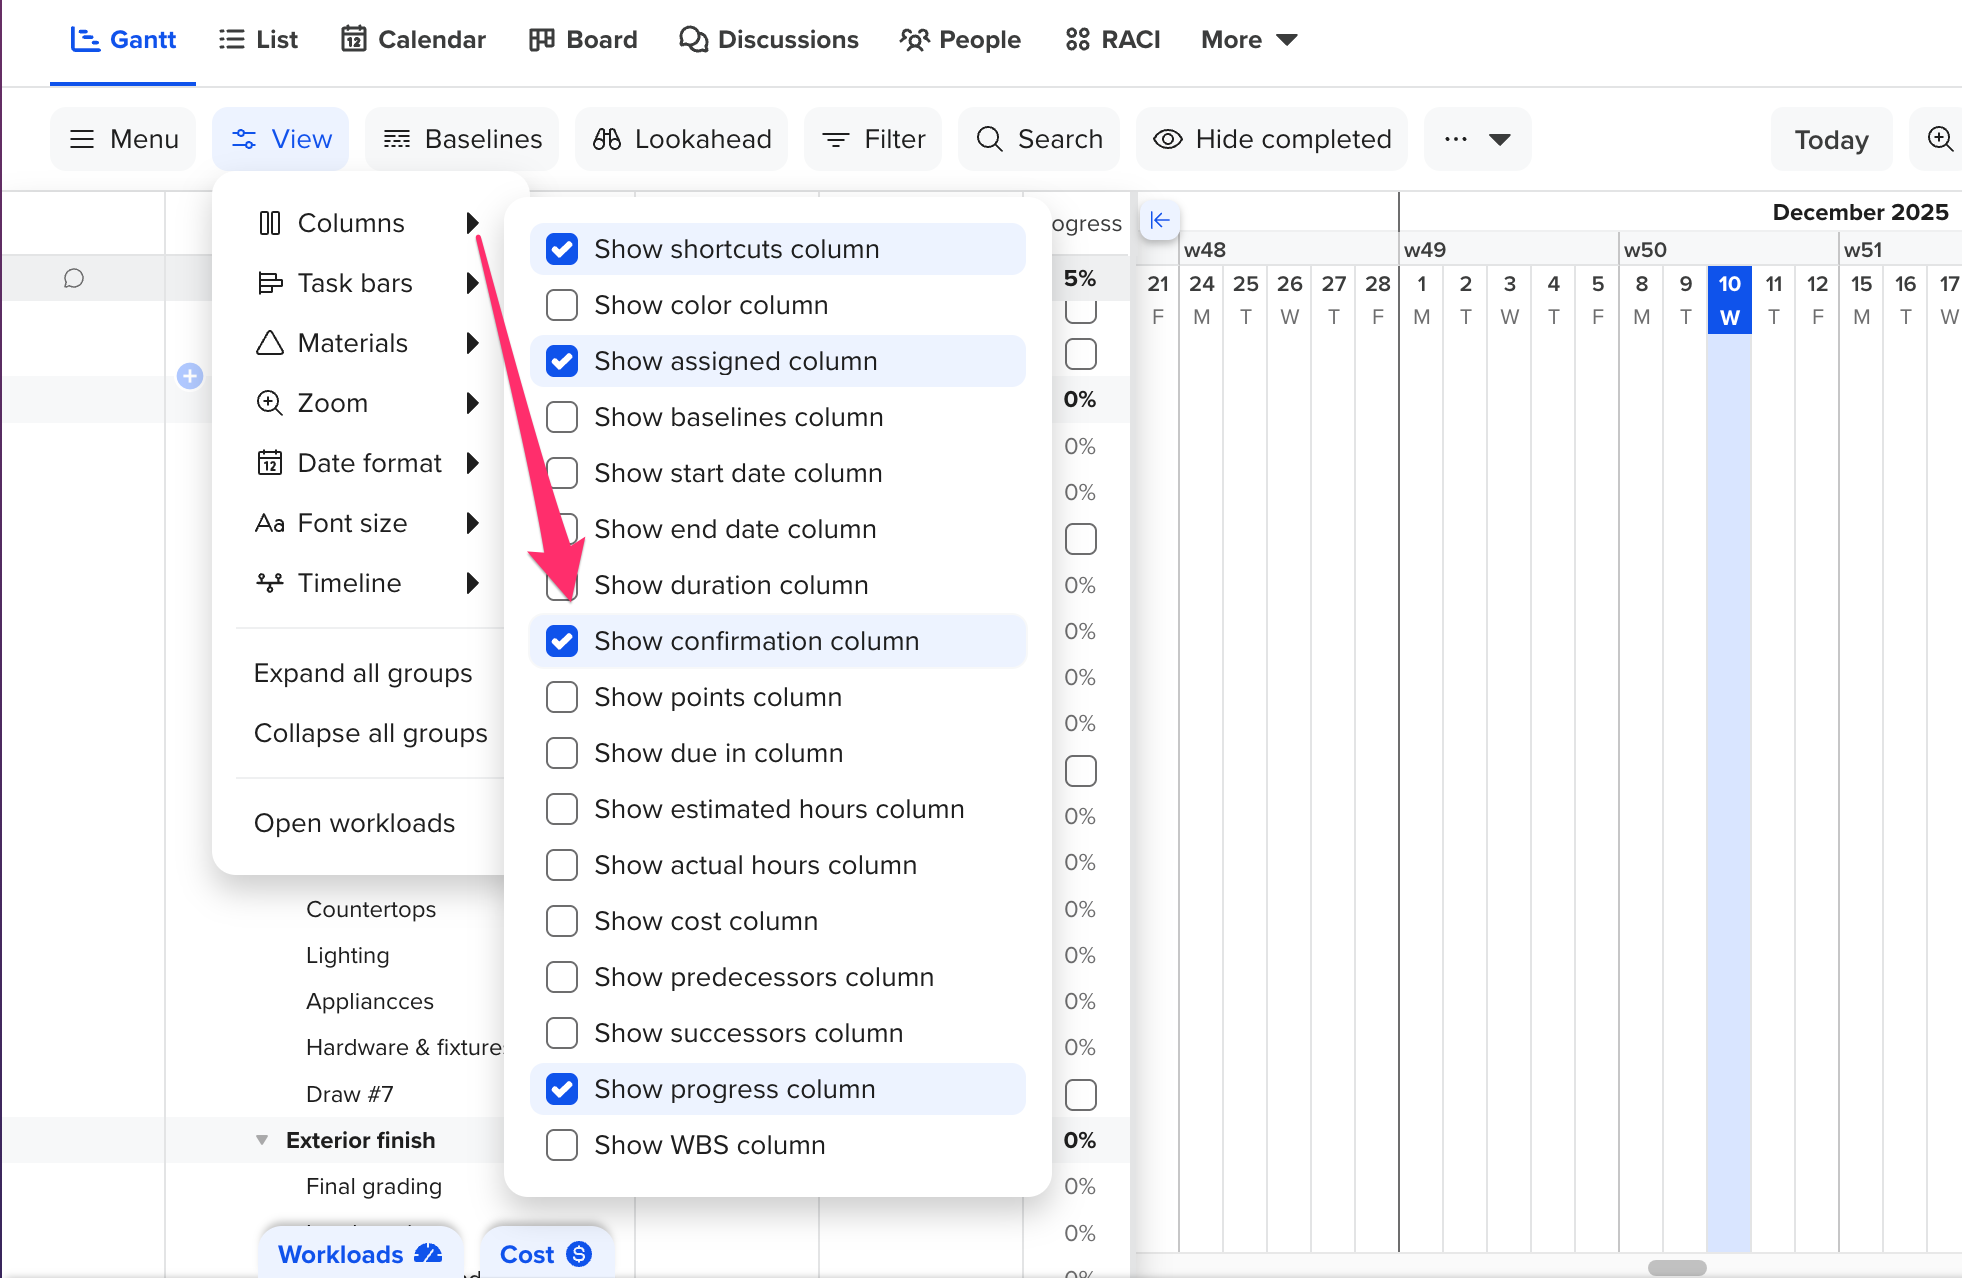Select Collapse all groups menu item
The height and width of the screenshot is (1278, 1962).
pyautogui.click(x=370, y=733)
